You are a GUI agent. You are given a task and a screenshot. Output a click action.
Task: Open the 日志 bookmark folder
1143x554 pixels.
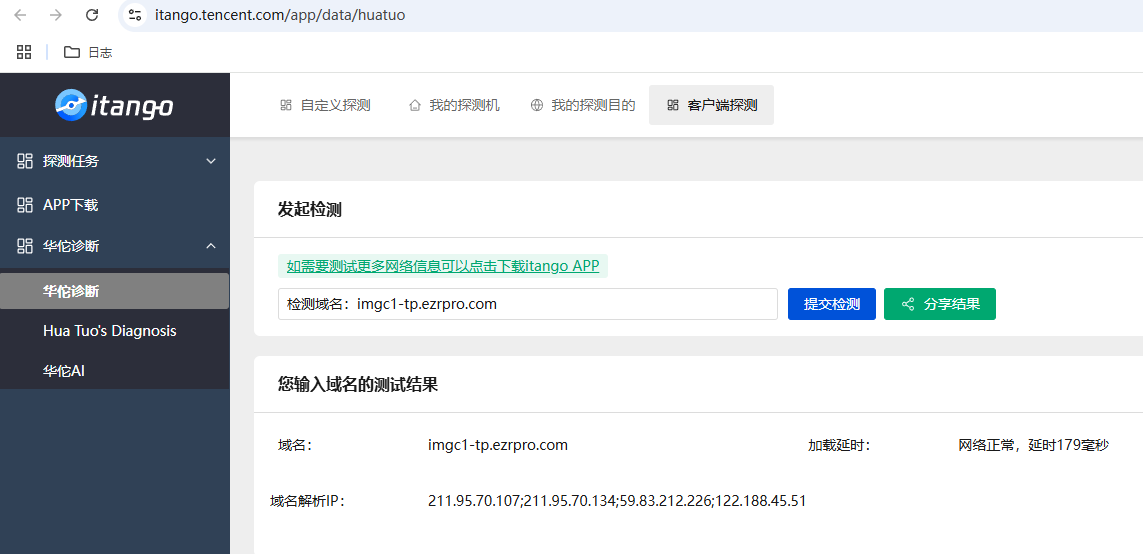tap(87, 52)
